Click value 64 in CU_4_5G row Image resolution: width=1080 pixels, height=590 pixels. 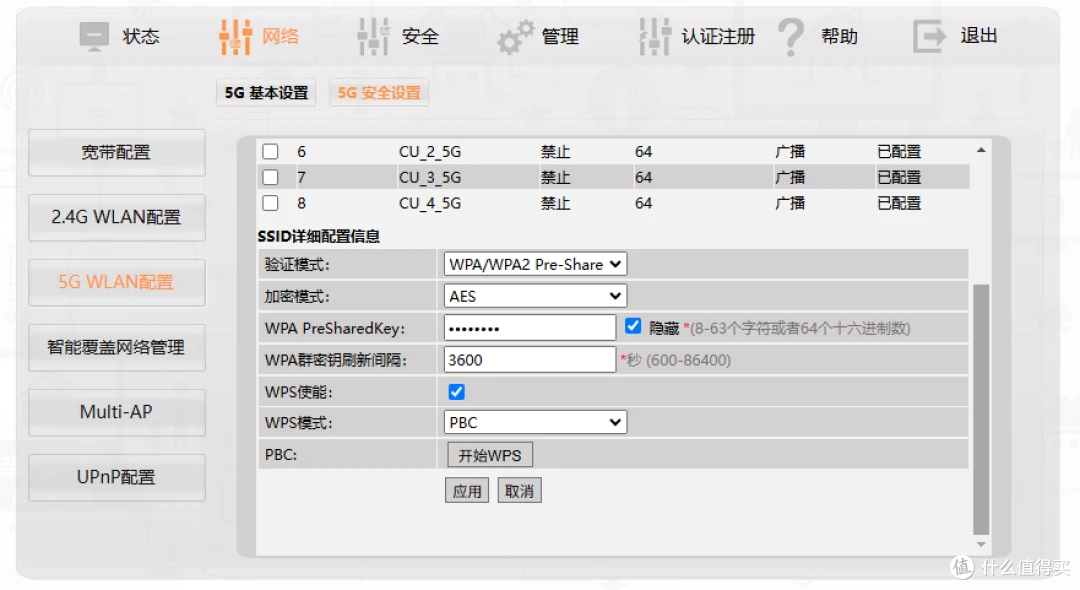coord(643,203)
